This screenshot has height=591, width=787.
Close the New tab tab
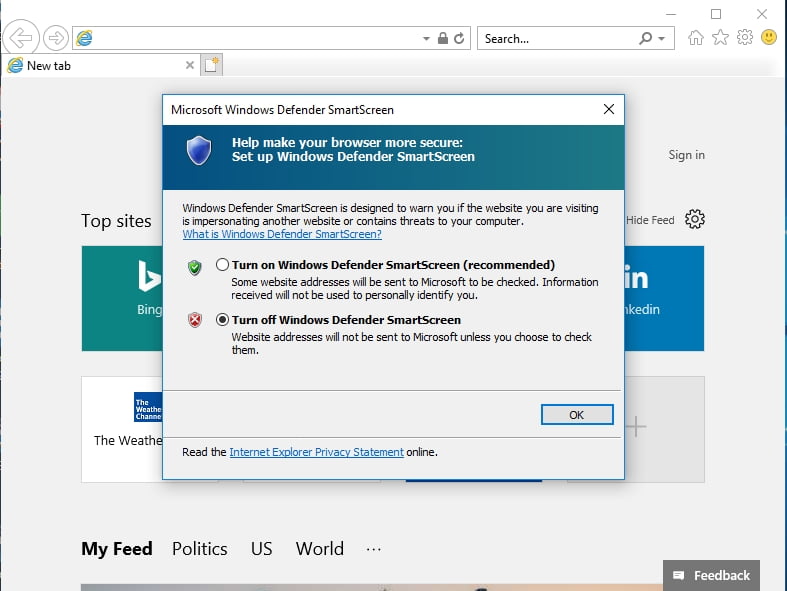coord(190,65)
